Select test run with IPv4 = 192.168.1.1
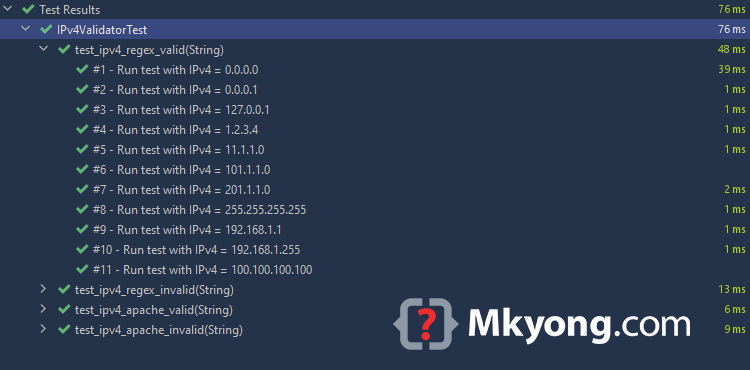Screen dimensions: 750x370 [187, 230]
